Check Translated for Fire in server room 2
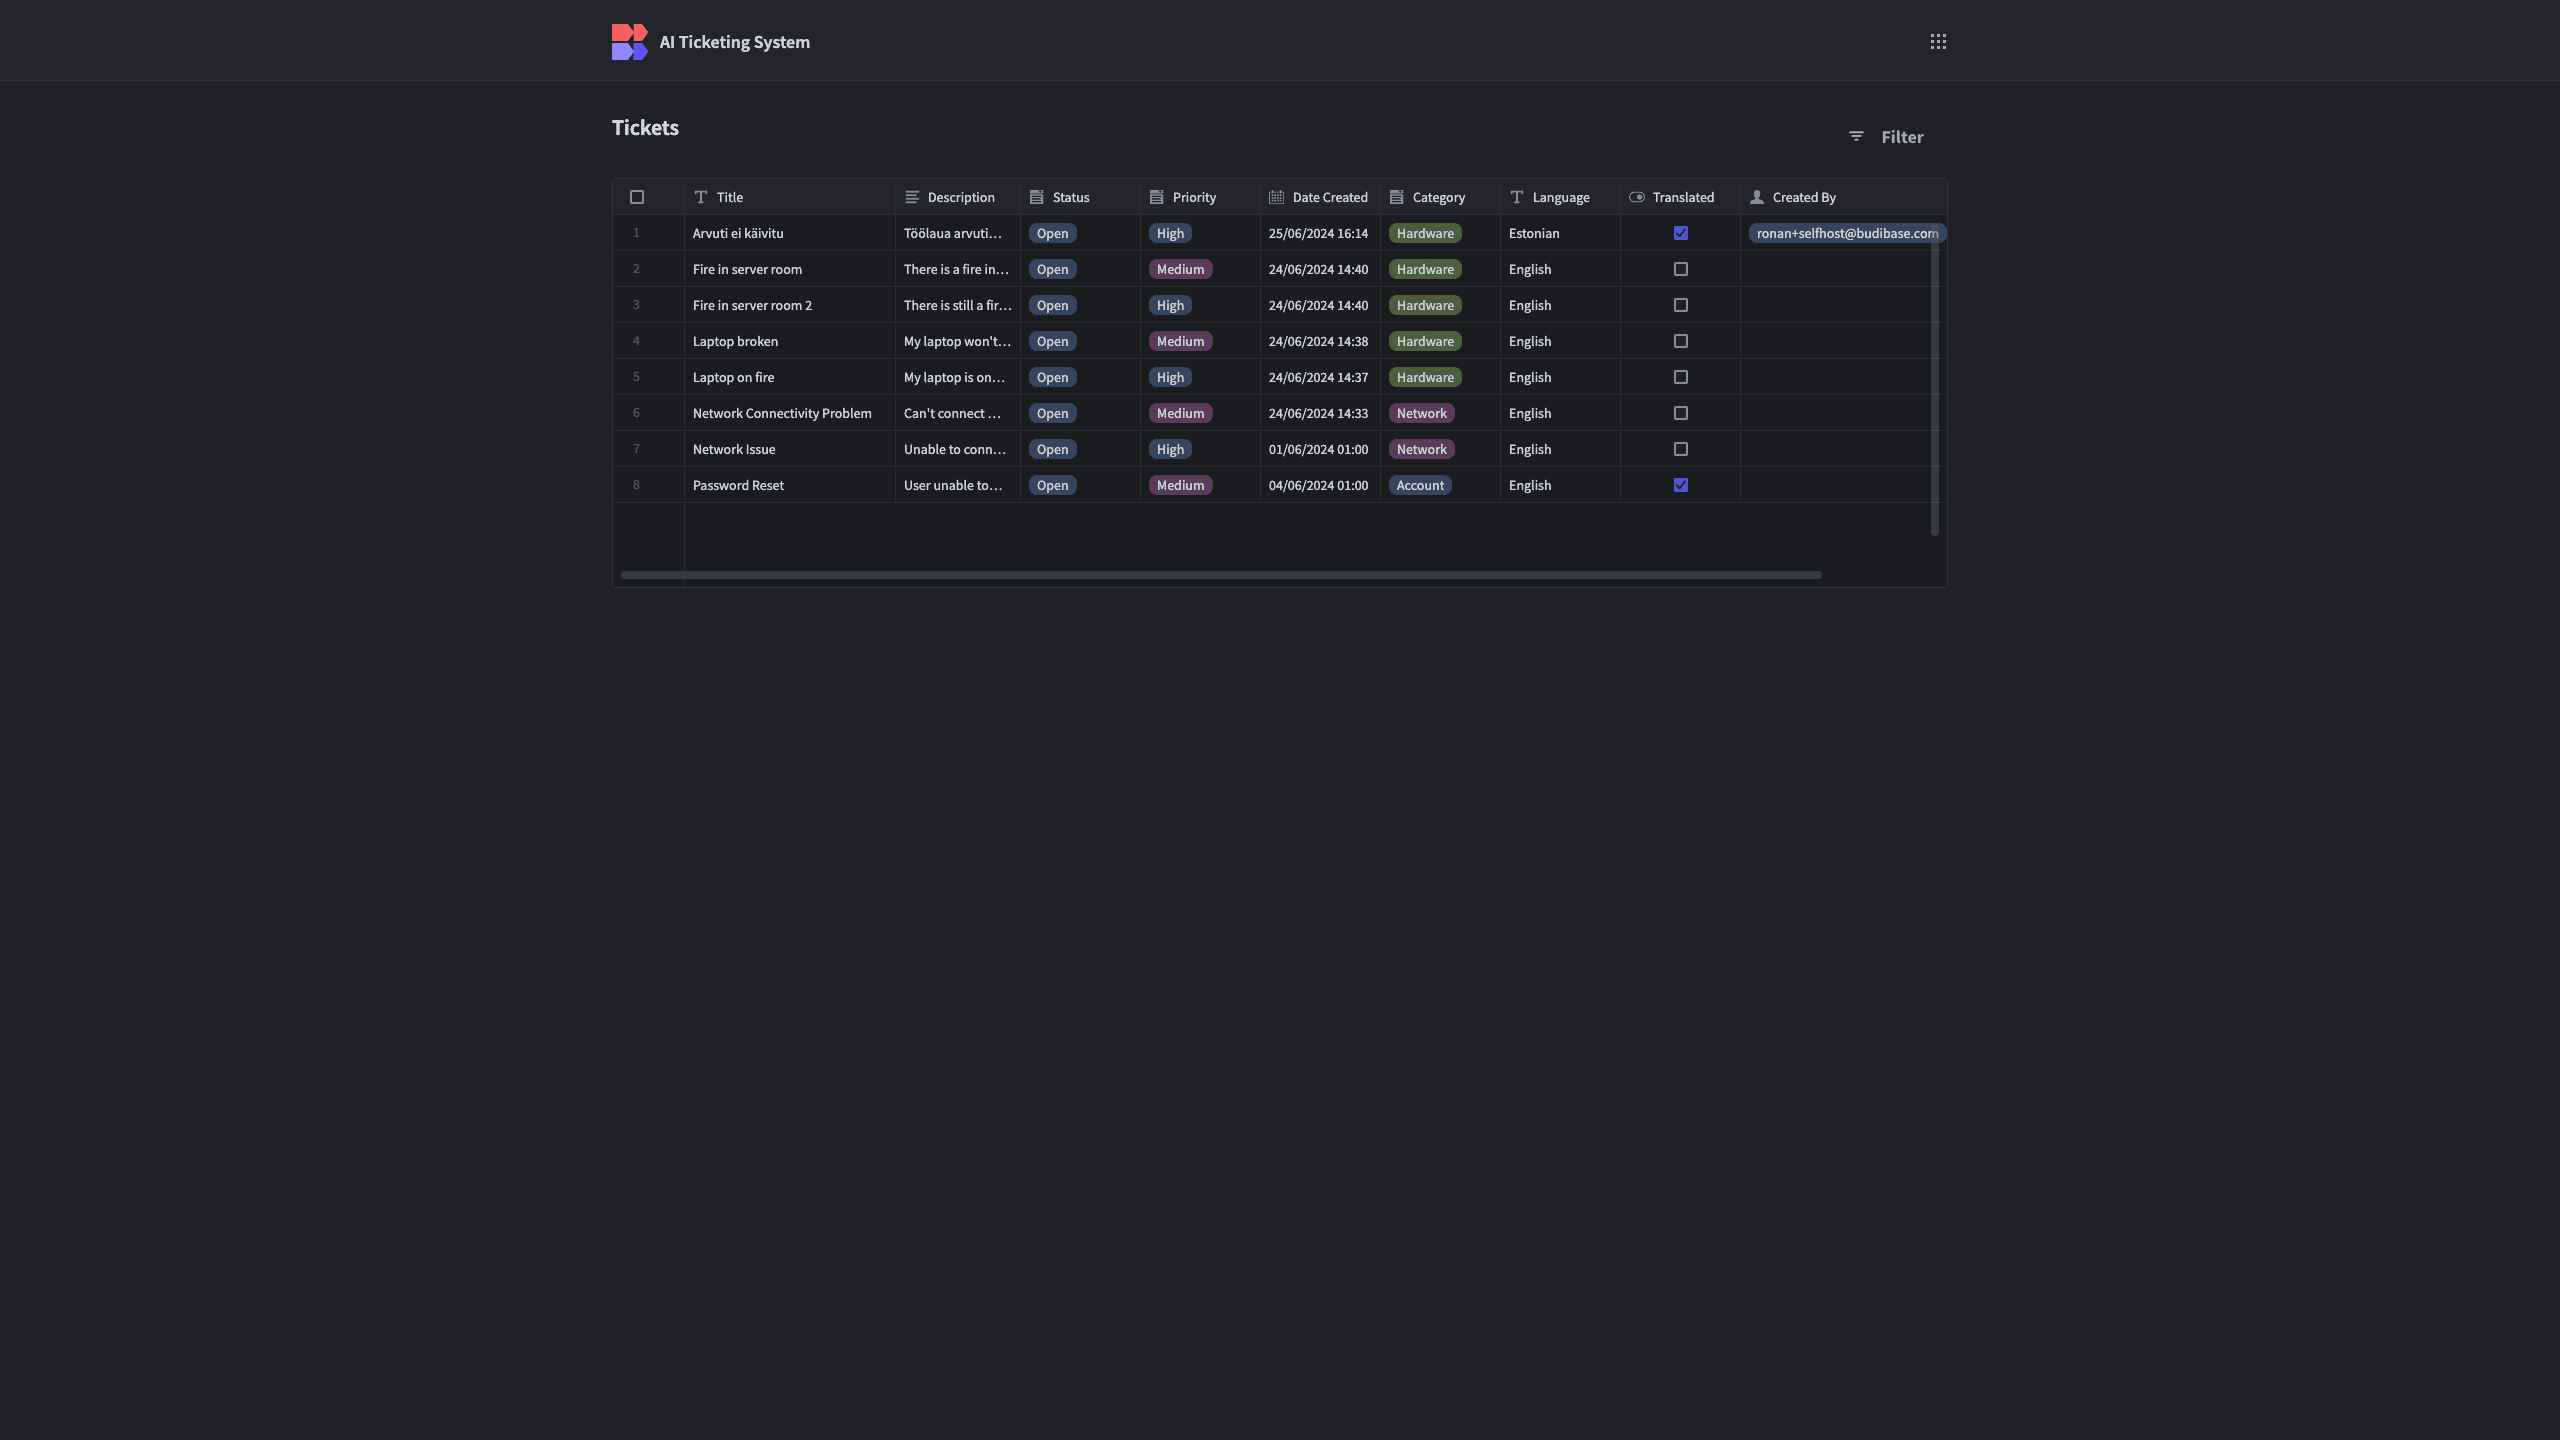 coord(1681,305)
